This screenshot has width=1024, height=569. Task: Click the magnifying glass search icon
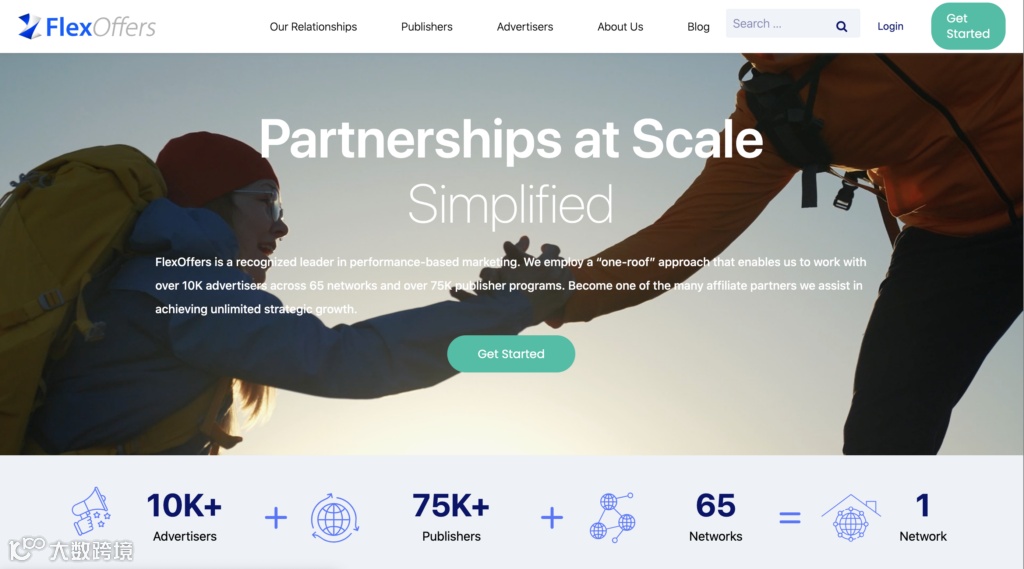pos(841,26)
